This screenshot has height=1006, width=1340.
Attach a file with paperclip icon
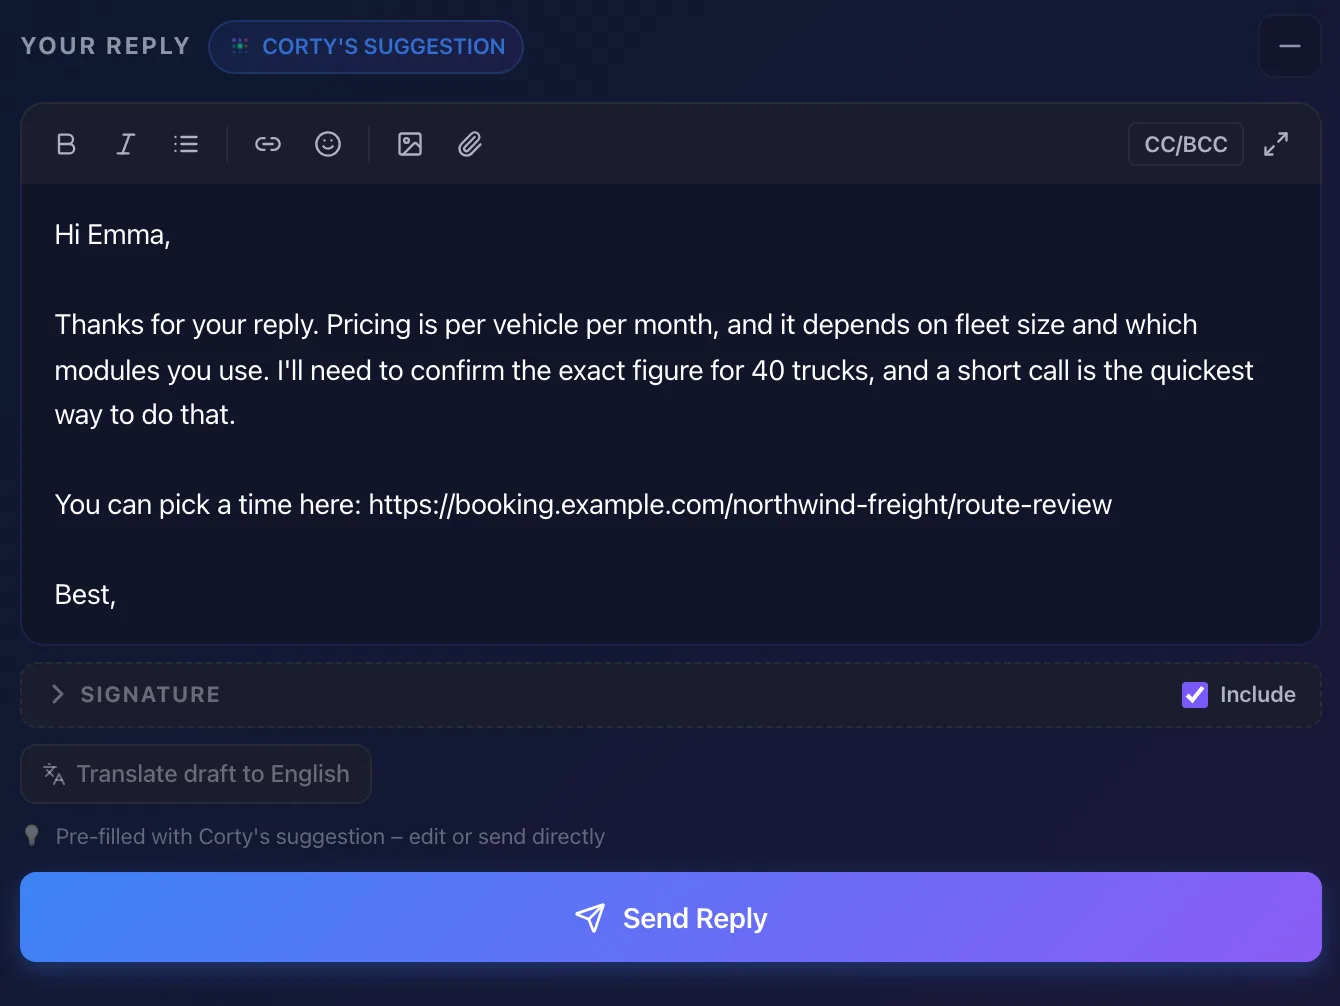470,144
